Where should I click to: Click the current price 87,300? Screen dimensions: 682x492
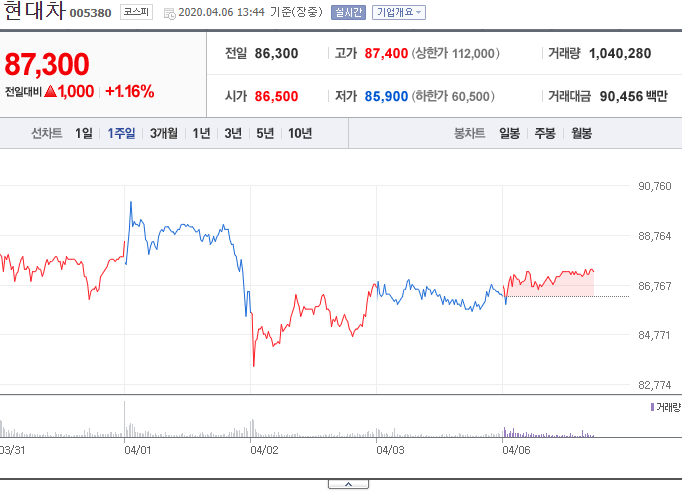coord(47,64)
